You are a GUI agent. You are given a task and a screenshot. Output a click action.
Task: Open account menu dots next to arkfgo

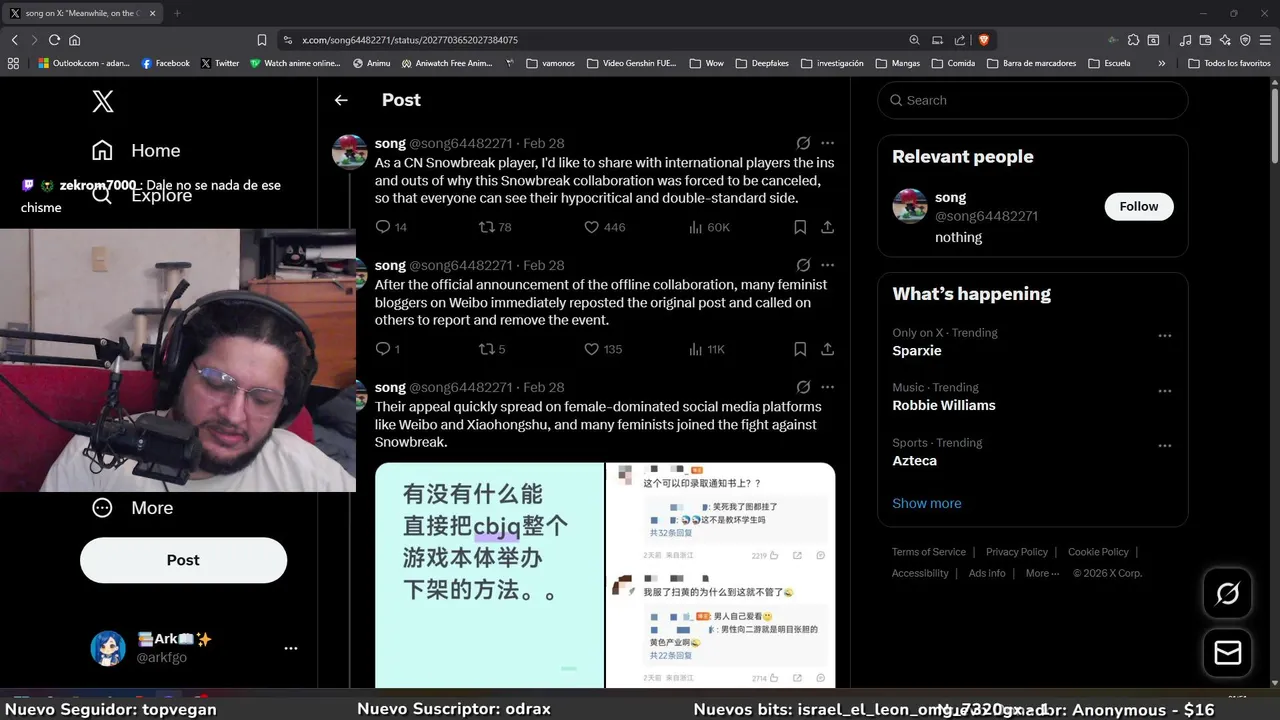(291, 648)
